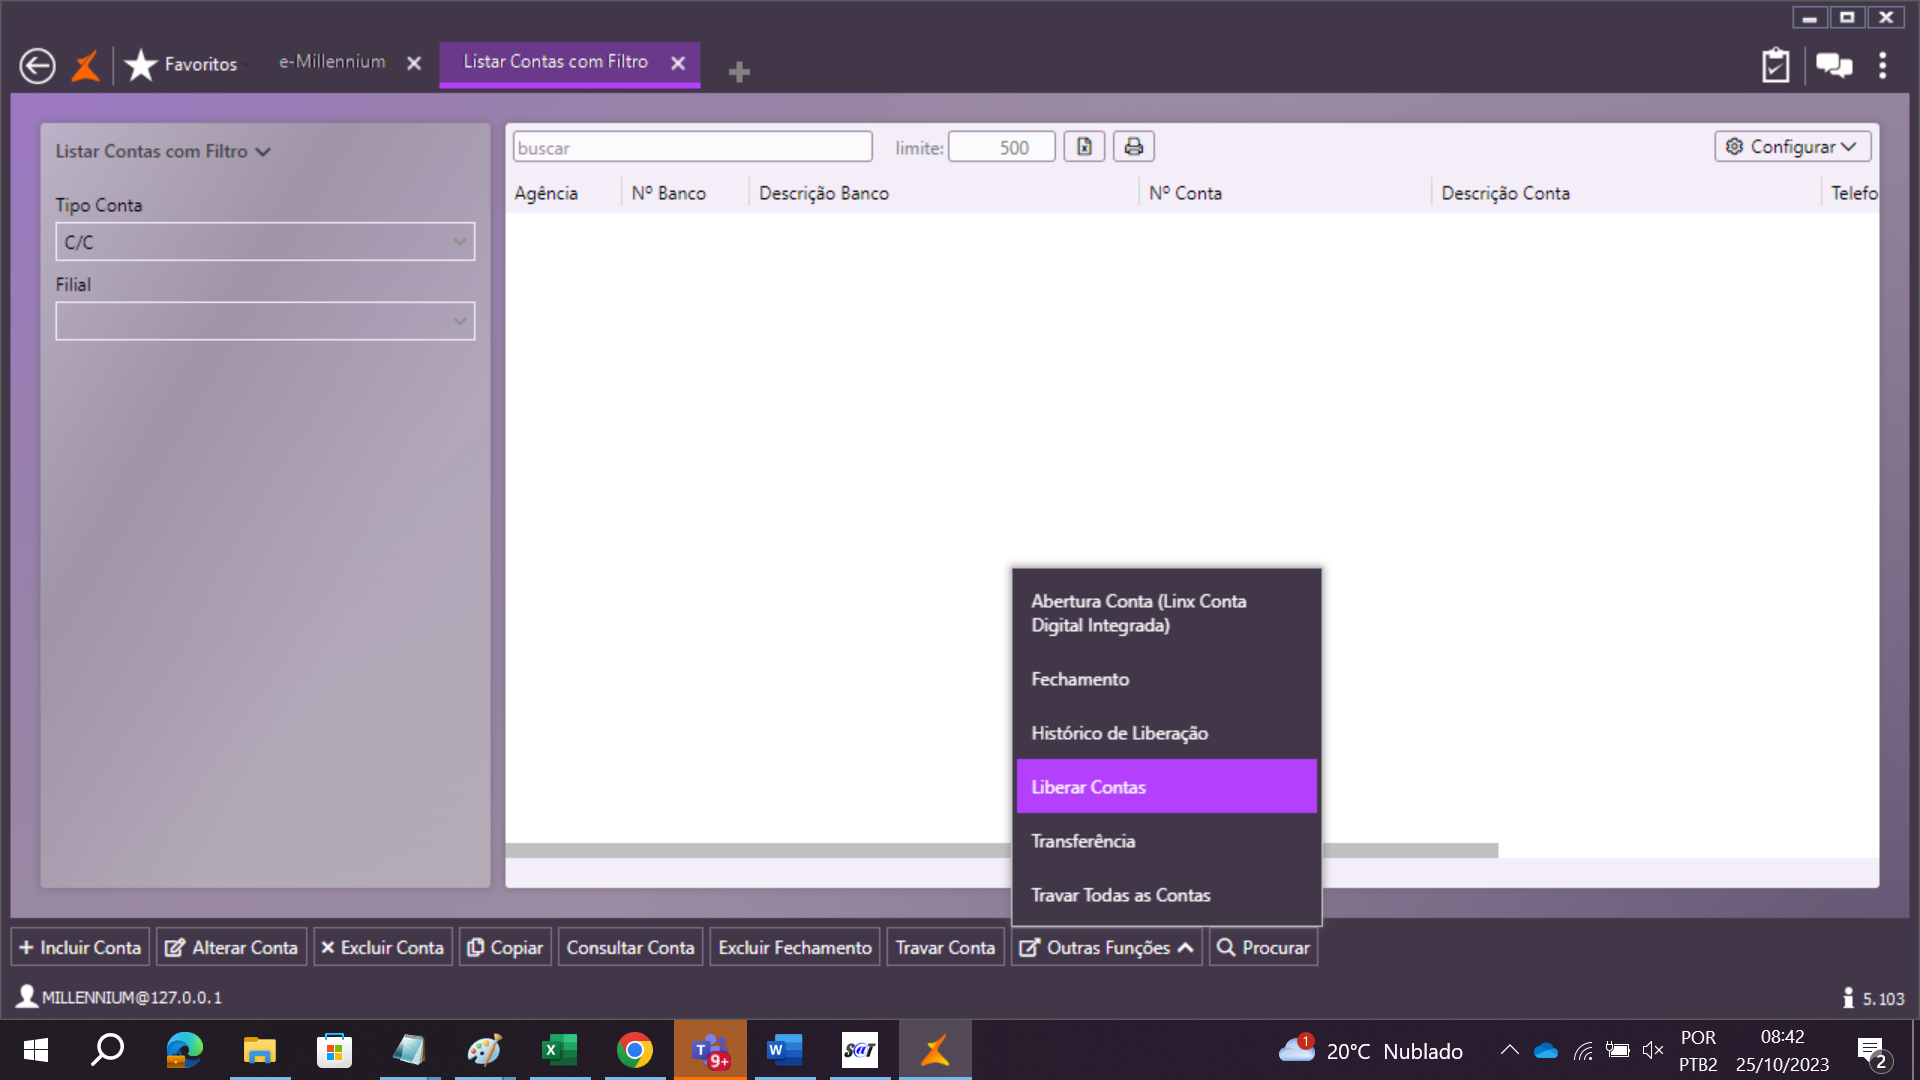Open the clipboard tasks icon

[x=1775, y=66]
